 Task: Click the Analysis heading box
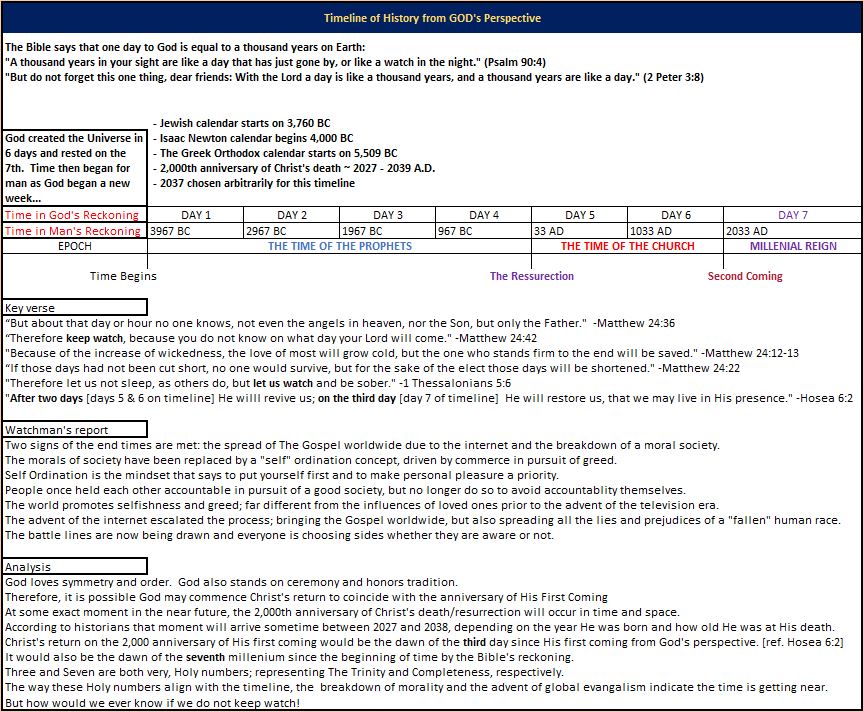(x=75, y=567)
